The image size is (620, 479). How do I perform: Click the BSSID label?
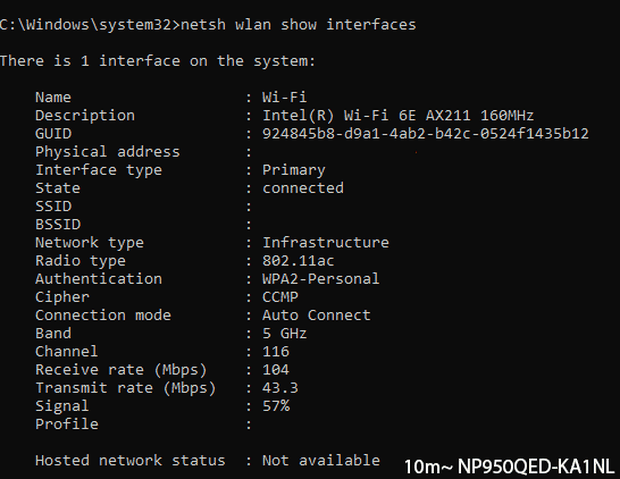(x=58, y=224)
